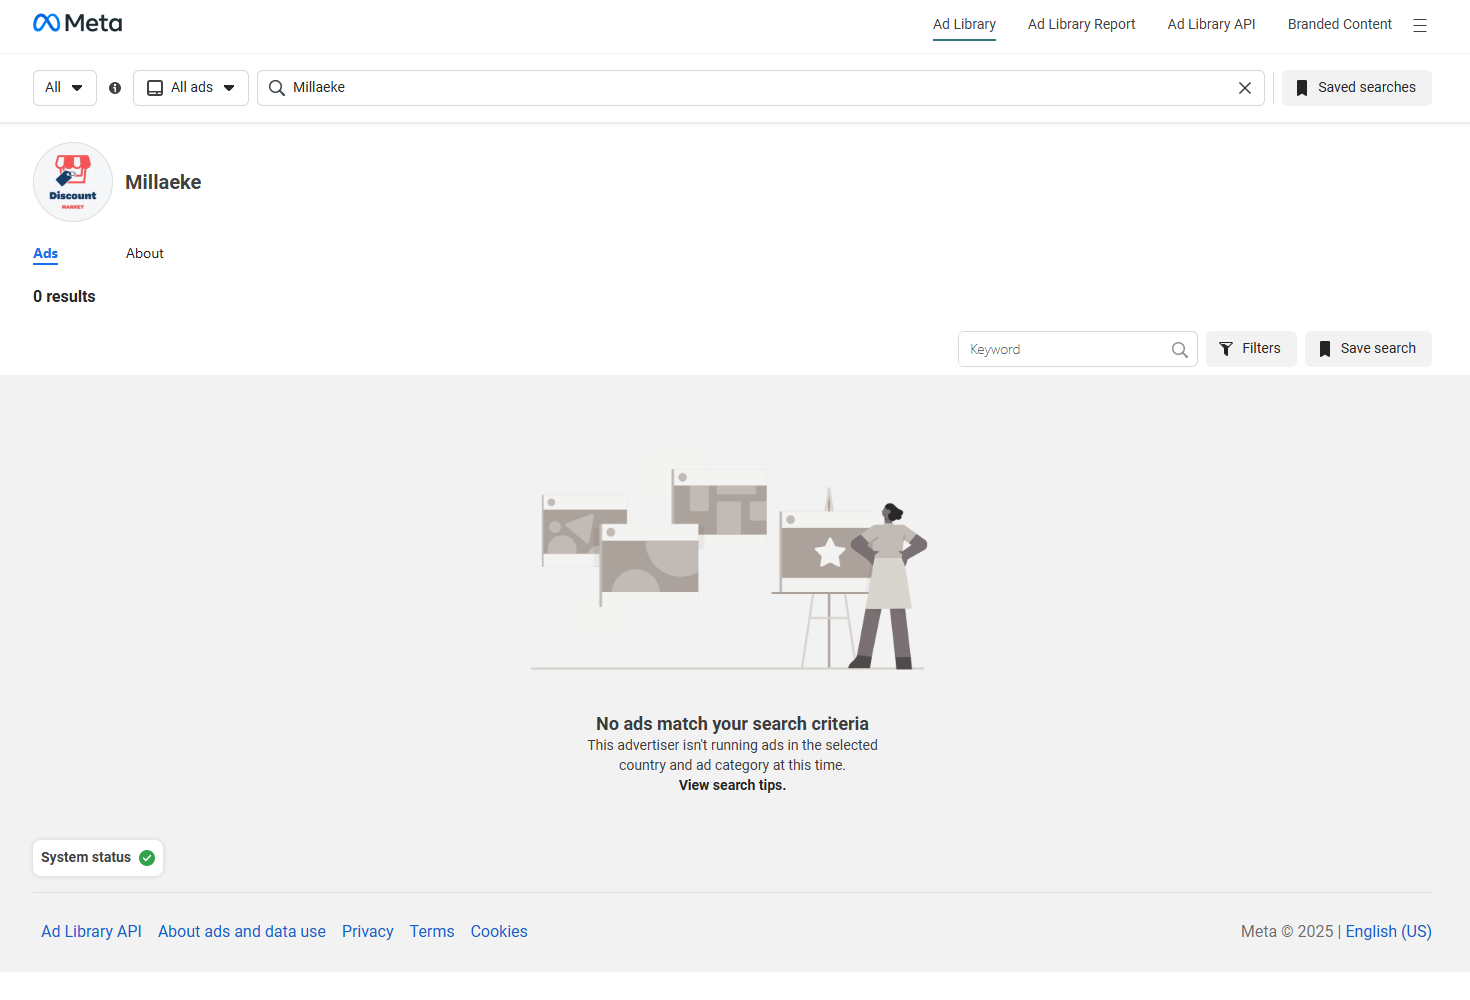1470x1000 pixels.
Task: Go to Branded Content
Action: [1339, 24]
